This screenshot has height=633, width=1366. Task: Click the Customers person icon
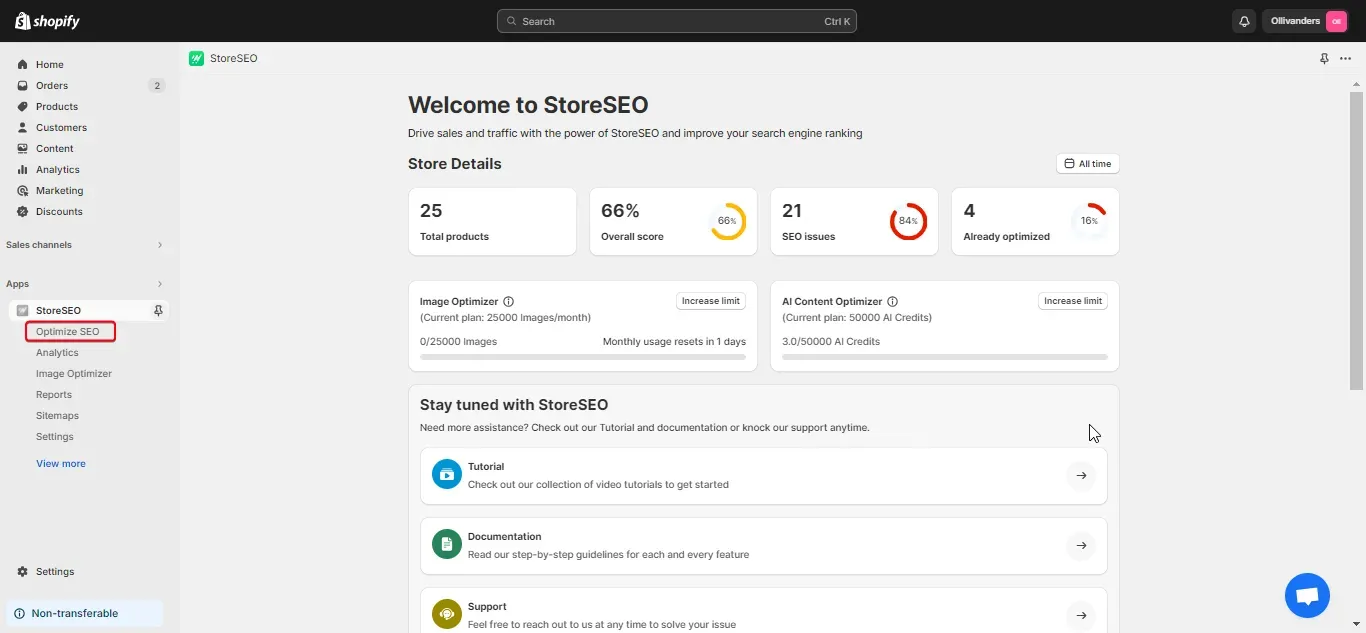[22, 127]
